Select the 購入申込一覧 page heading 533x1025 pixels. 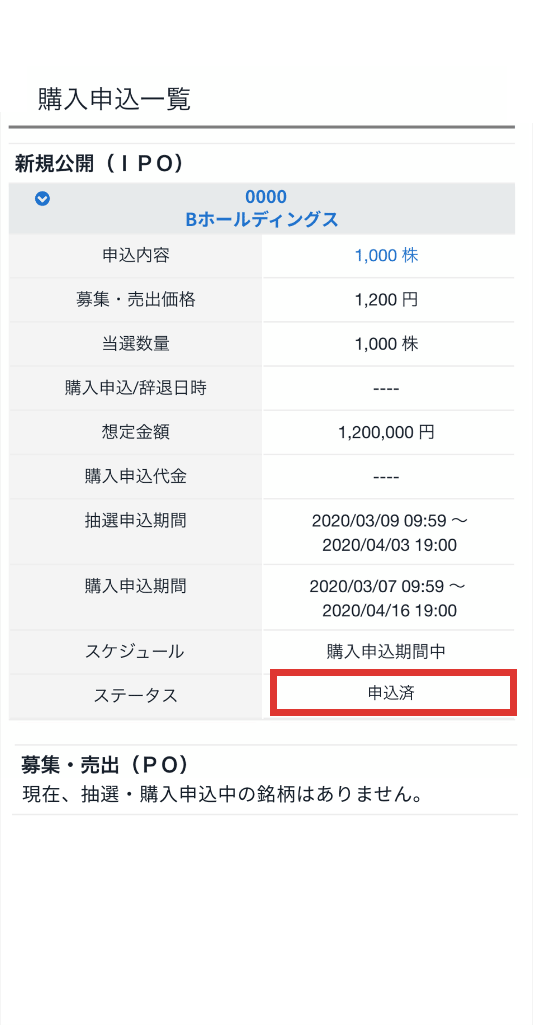pyautogui.click(x=114, y=99)
